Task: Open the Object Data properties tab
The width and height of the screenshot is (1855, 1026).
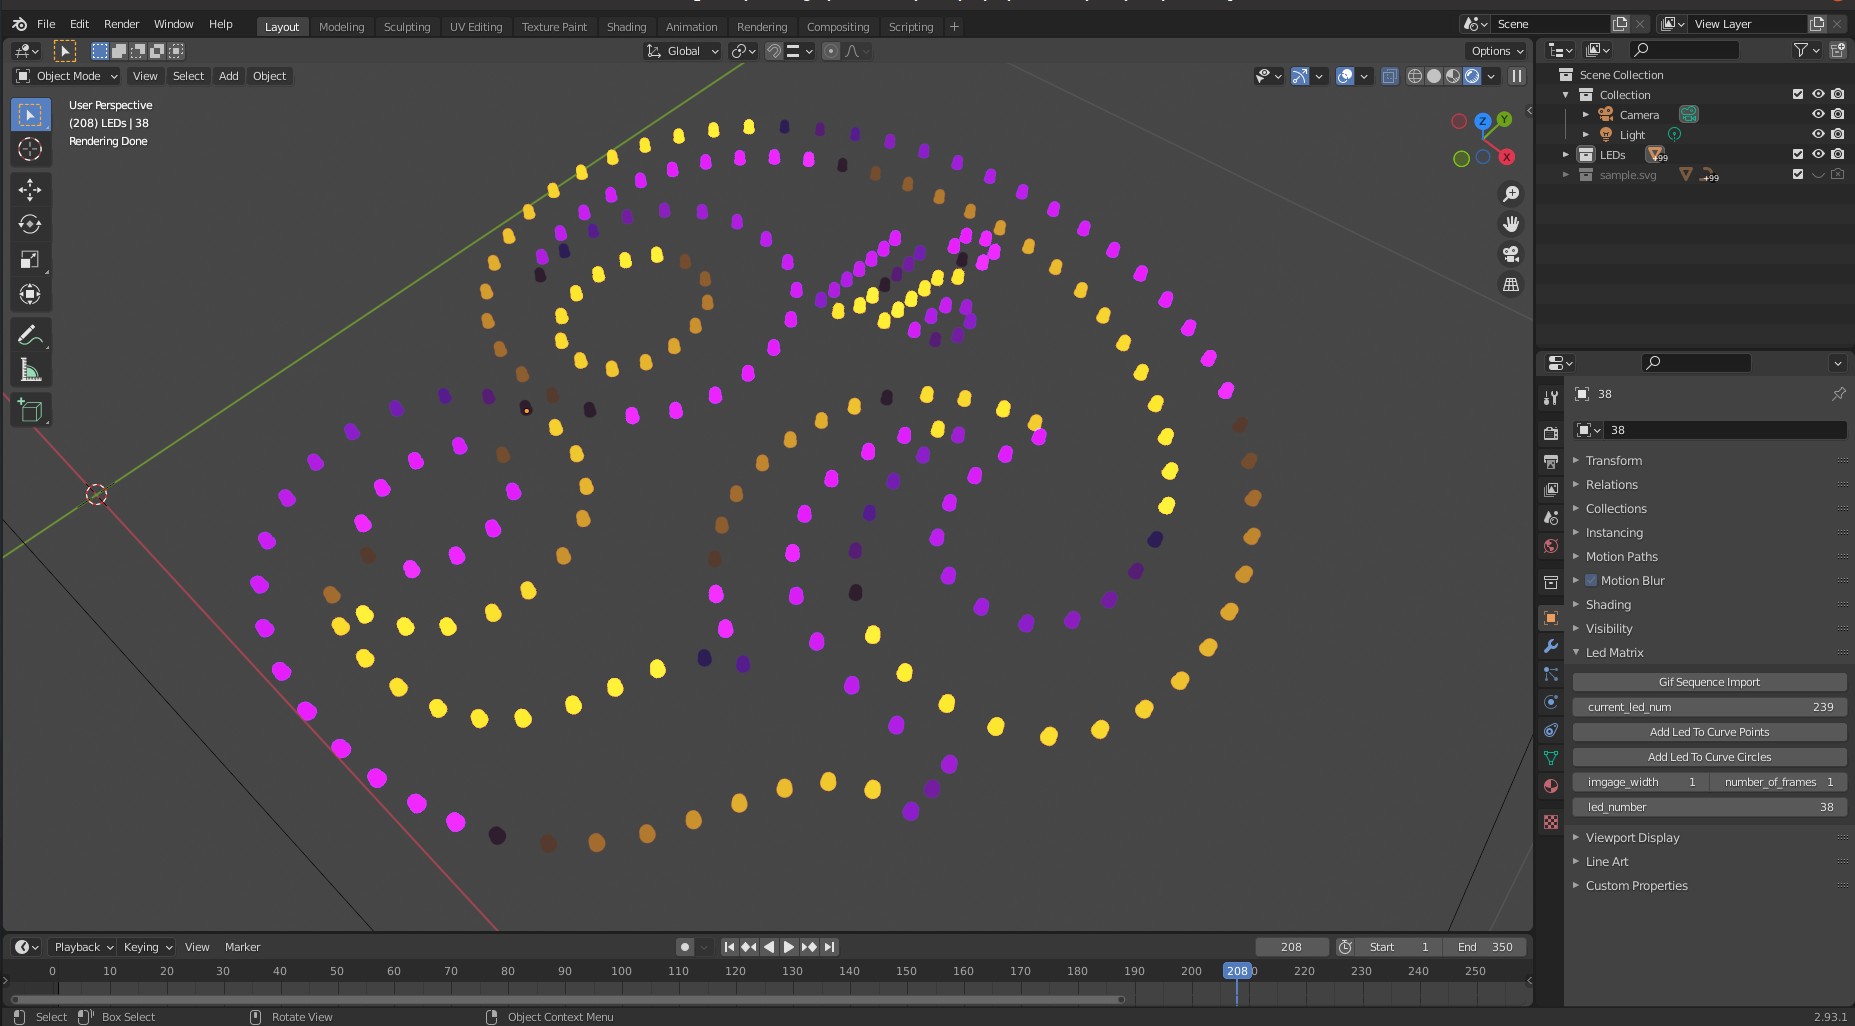Action: click(x=1551, y=758)
